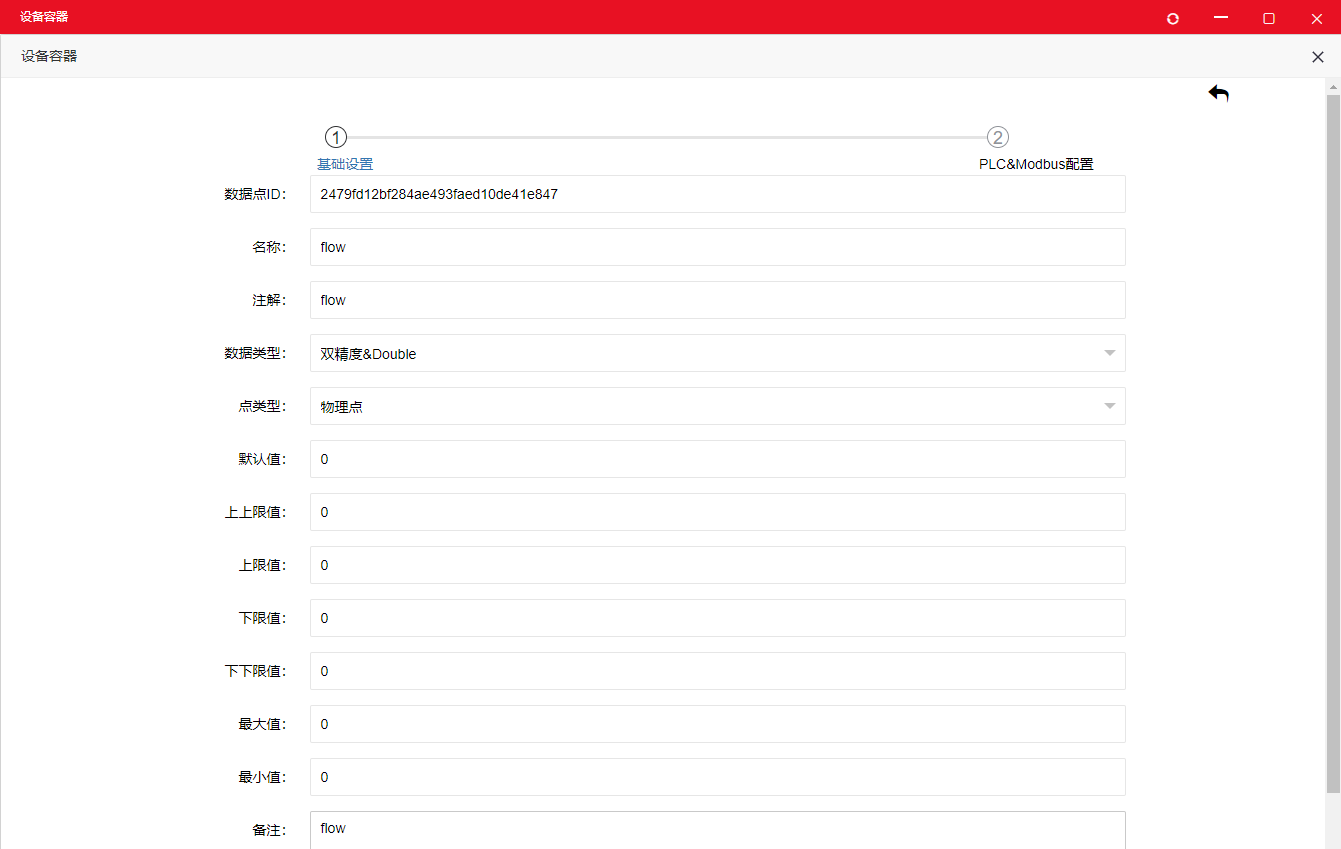Viewport: 1341px width, 849px height.
Task: Click the vertical scrollbar on right
Action: coord(1332,440)
